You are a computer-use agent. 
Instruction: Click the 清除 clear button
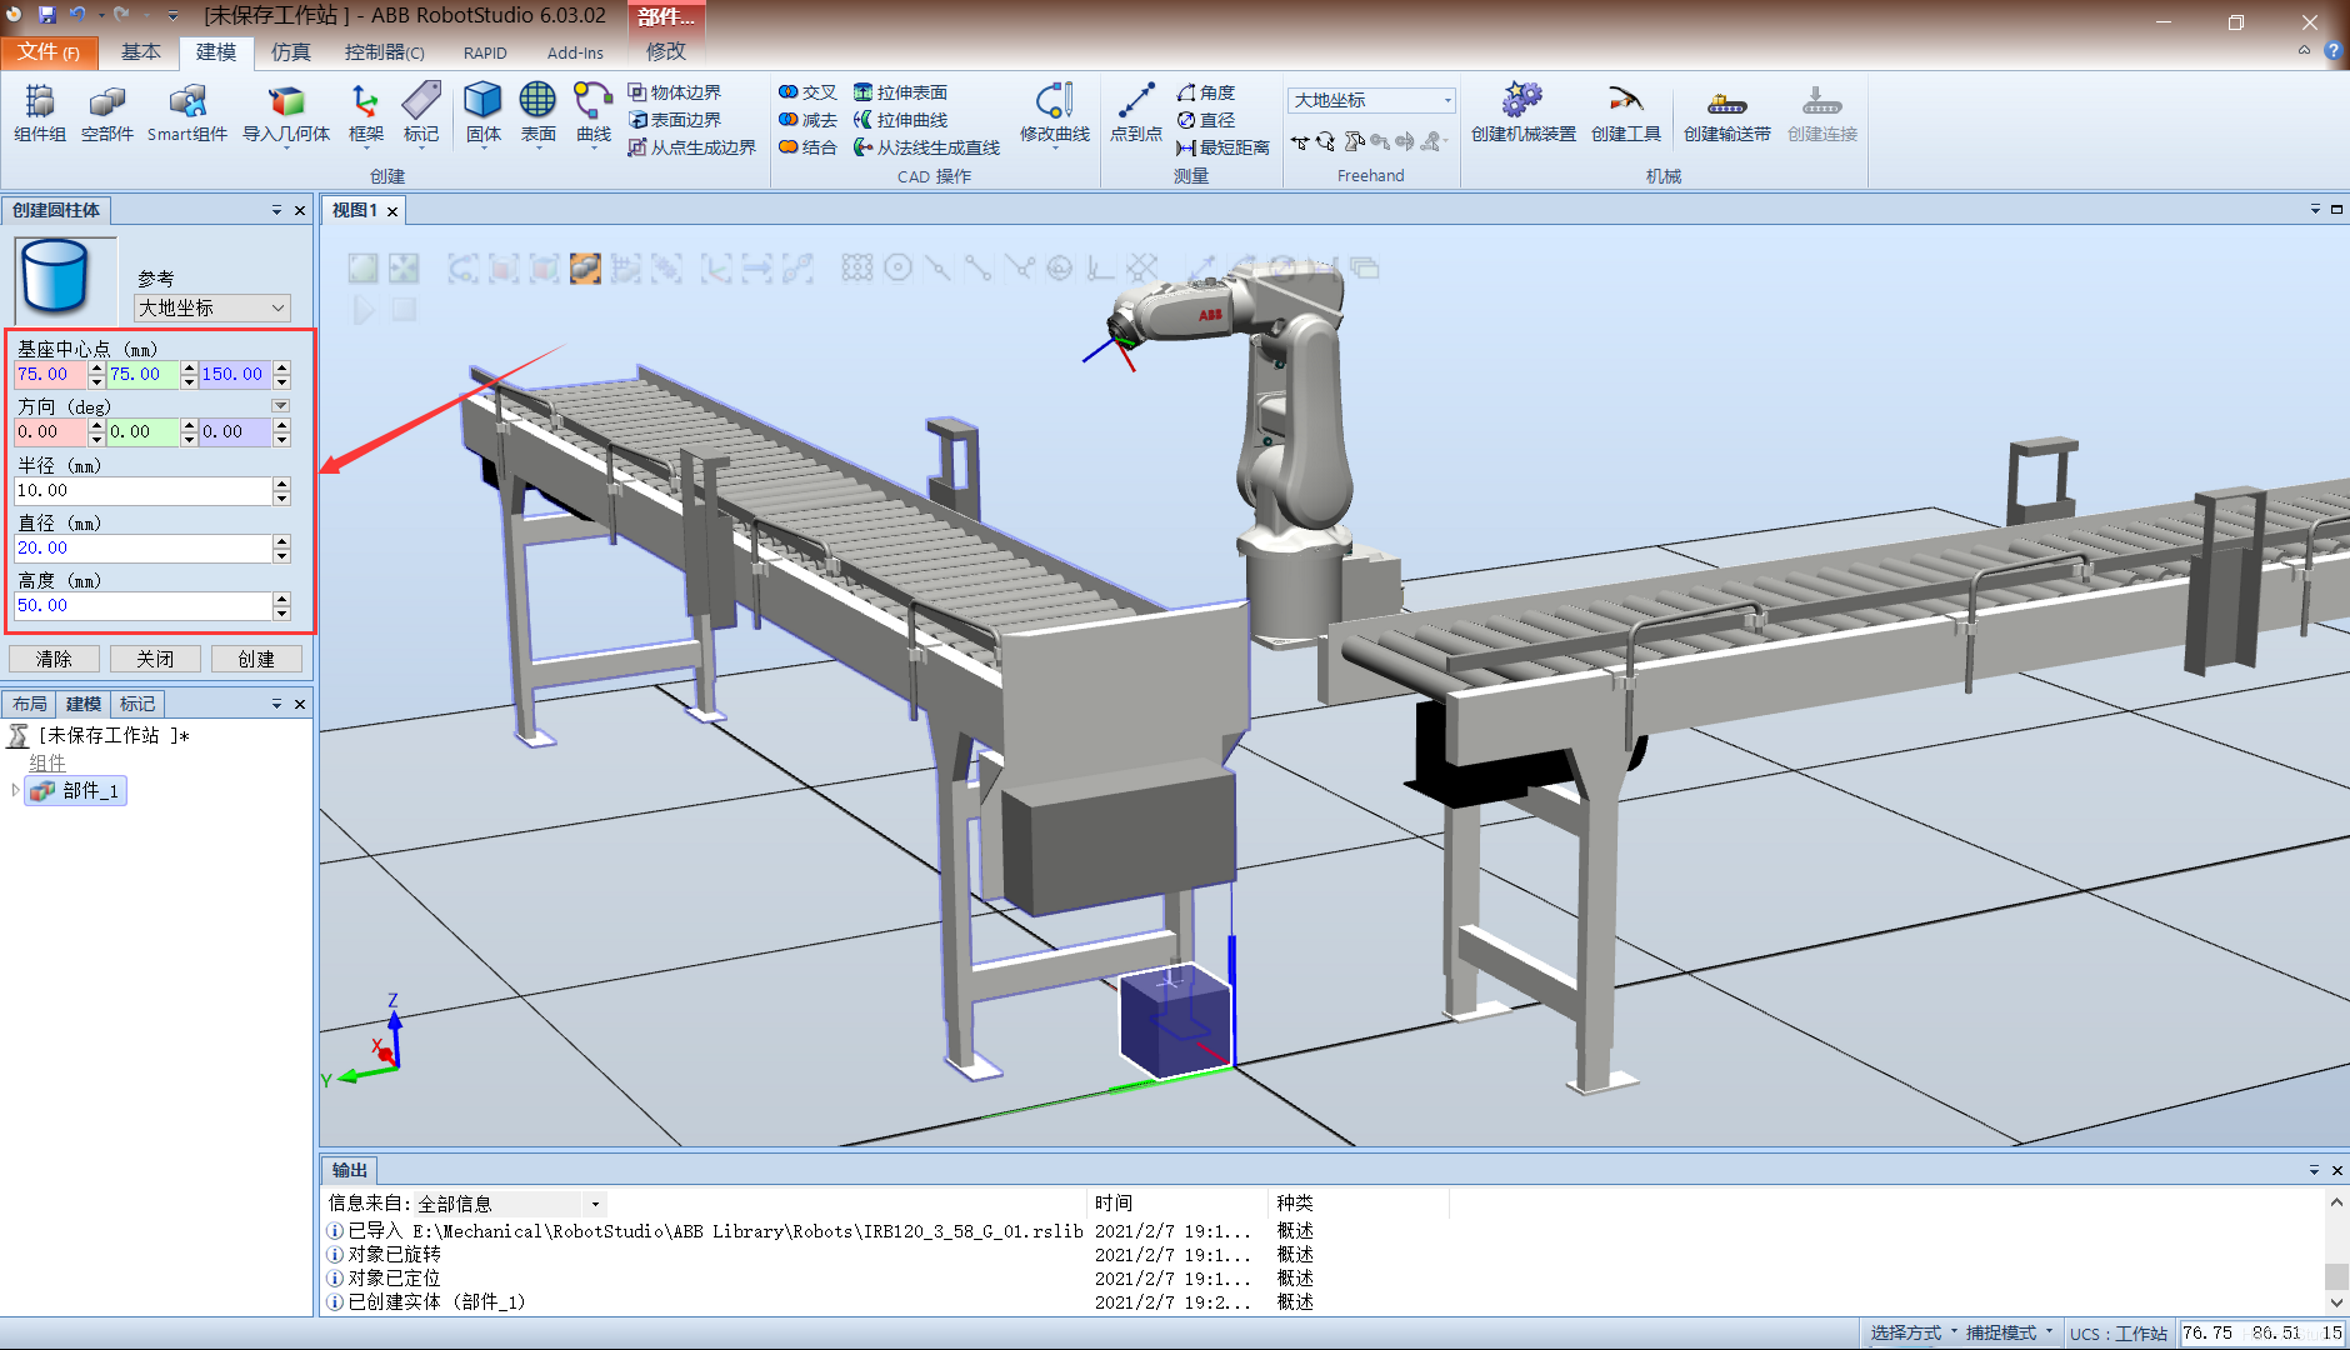[x=54, y=659]
